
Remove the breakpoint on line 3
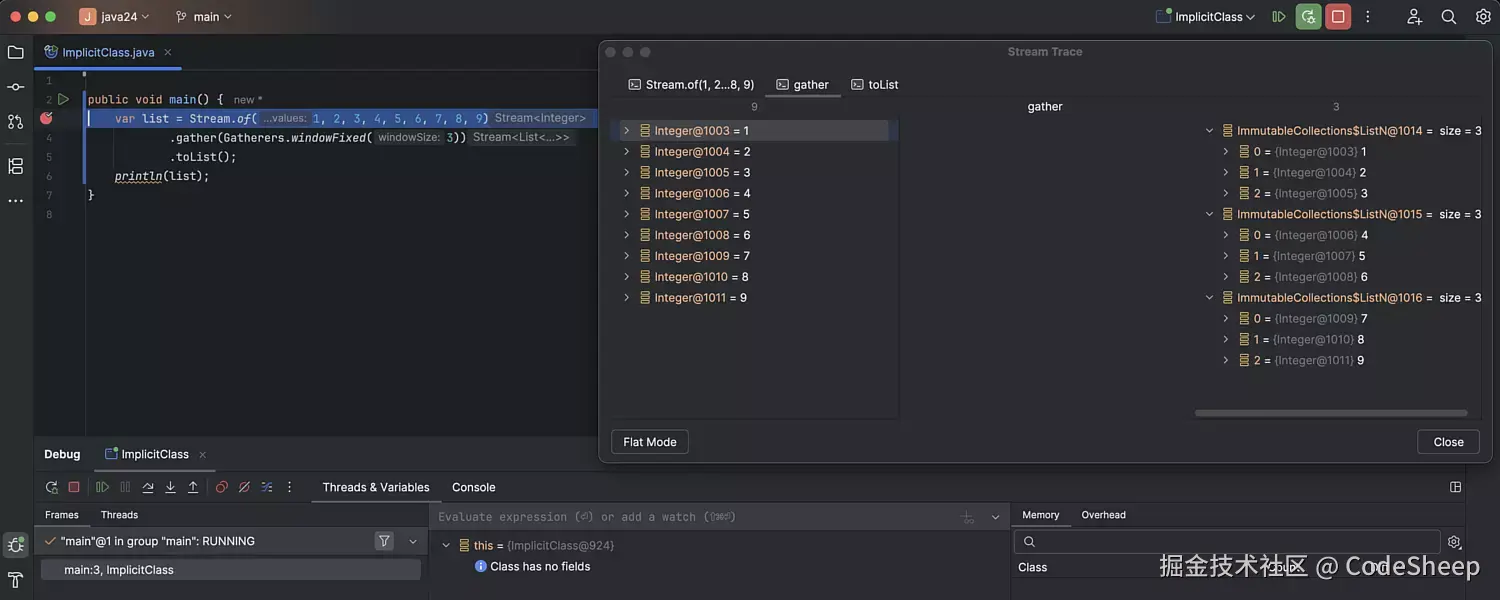click(x=46, y=118)
